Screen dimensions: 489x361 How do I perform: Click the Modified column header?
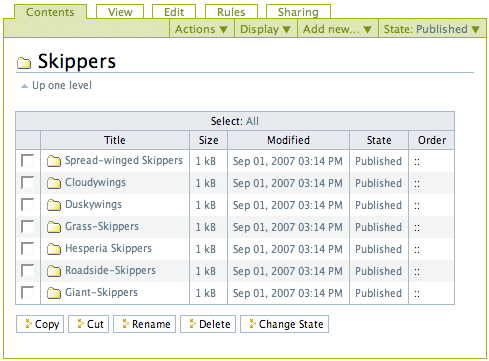tap(288, 140)
